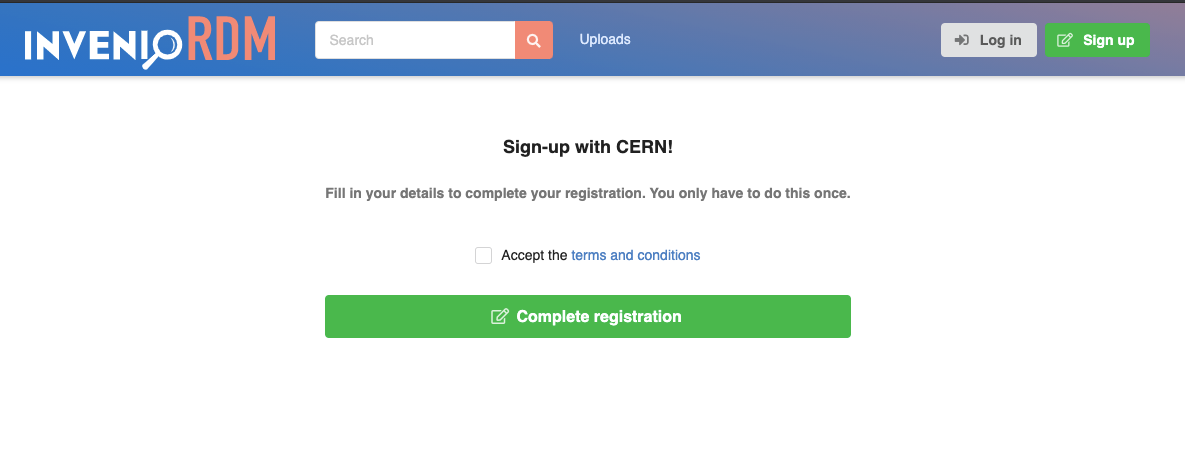The image size is (1185, 471).
Task: Focus the Search input field
Action: pos(415,40)
